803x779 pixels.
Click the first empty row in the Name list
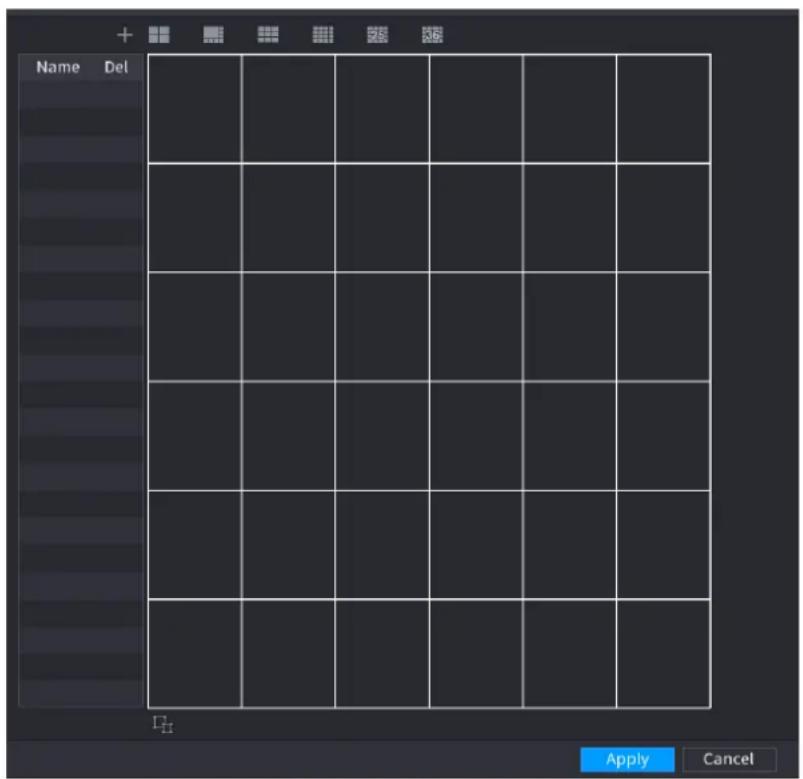tap(81, 94)
